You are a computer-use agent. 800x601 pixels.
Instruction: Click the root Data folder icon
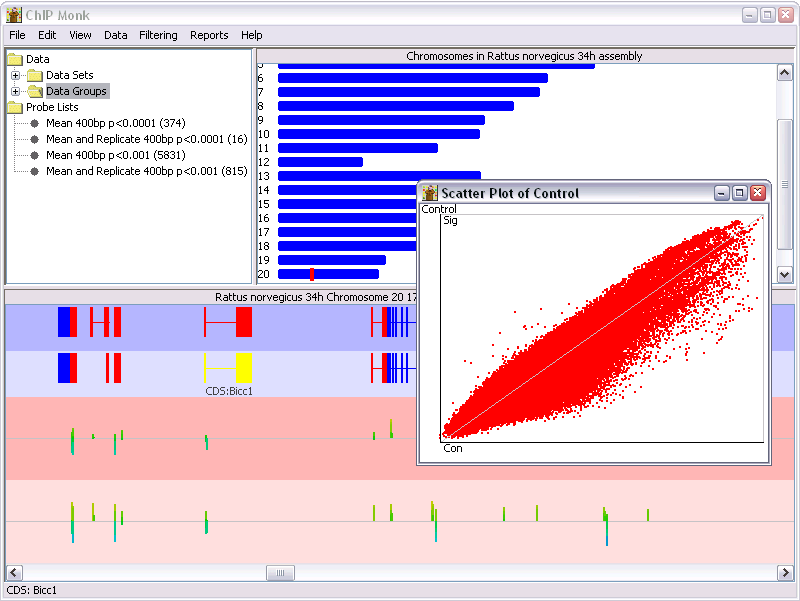(x=15, y=59)
